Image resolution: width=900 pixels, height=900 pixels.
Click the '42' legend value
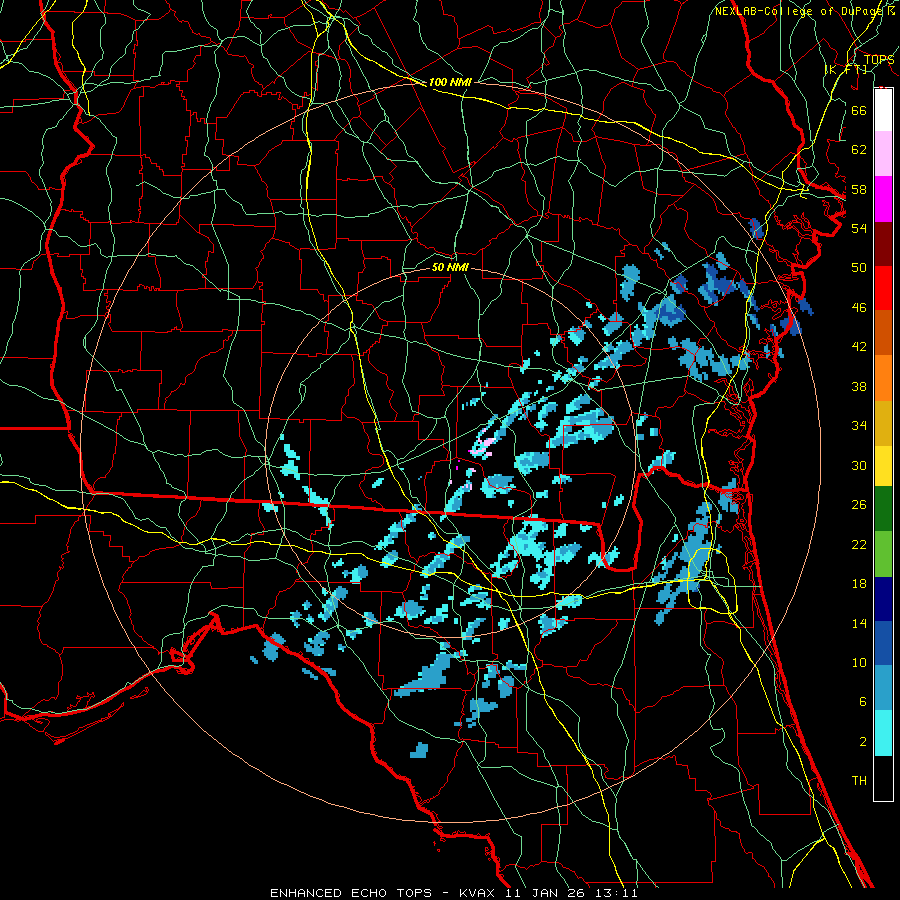859,347
